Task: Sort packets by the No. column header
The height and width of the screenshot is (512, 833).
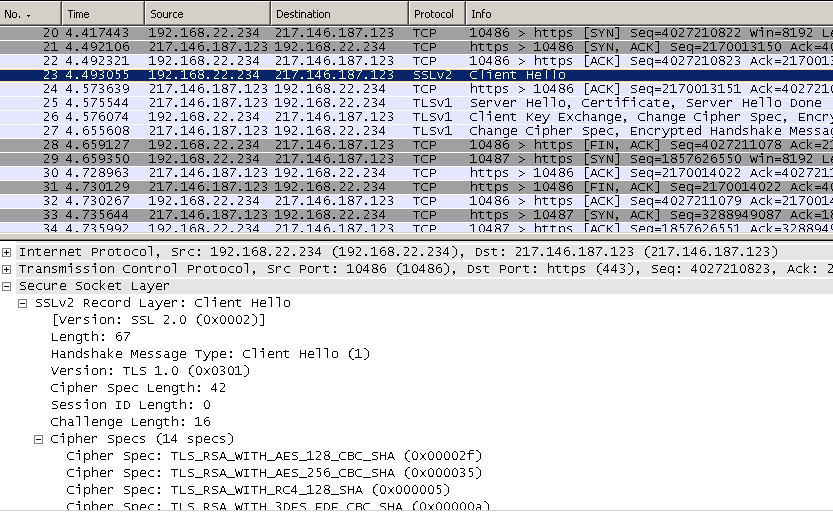Action: click(x=30, y=14)
